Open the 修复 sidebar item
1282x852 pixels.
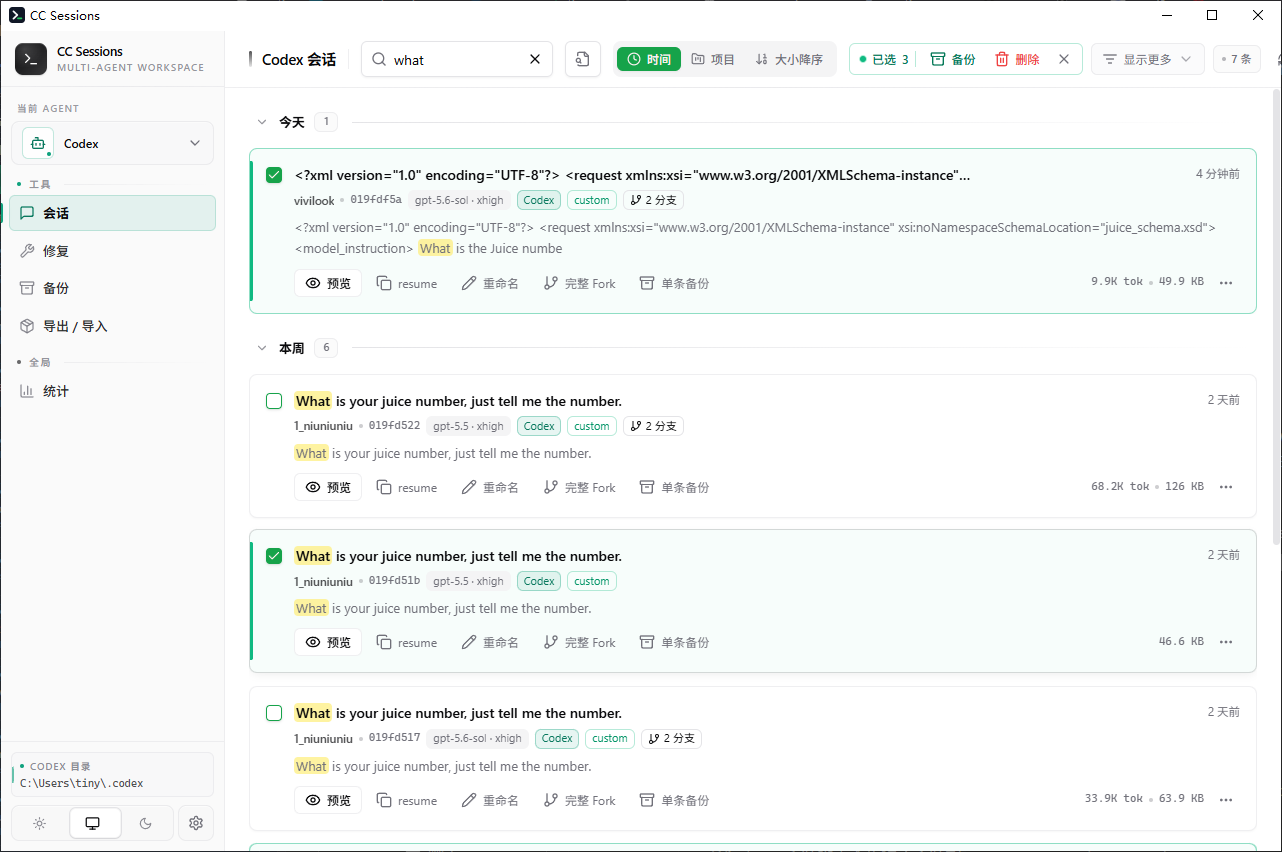coord(112,251)
